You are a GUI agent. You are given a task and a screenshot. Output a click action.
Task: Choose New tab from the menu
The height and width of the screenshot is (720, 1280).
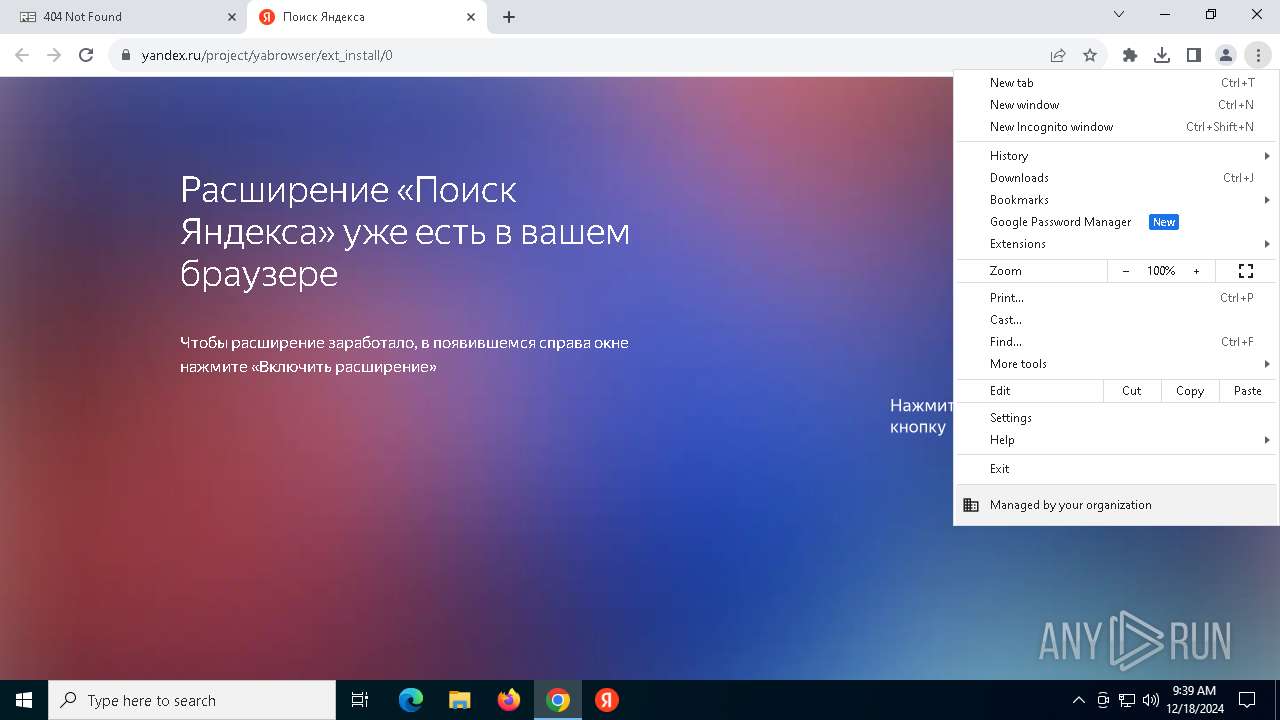pyautogui.click(x=1116, y=83)
